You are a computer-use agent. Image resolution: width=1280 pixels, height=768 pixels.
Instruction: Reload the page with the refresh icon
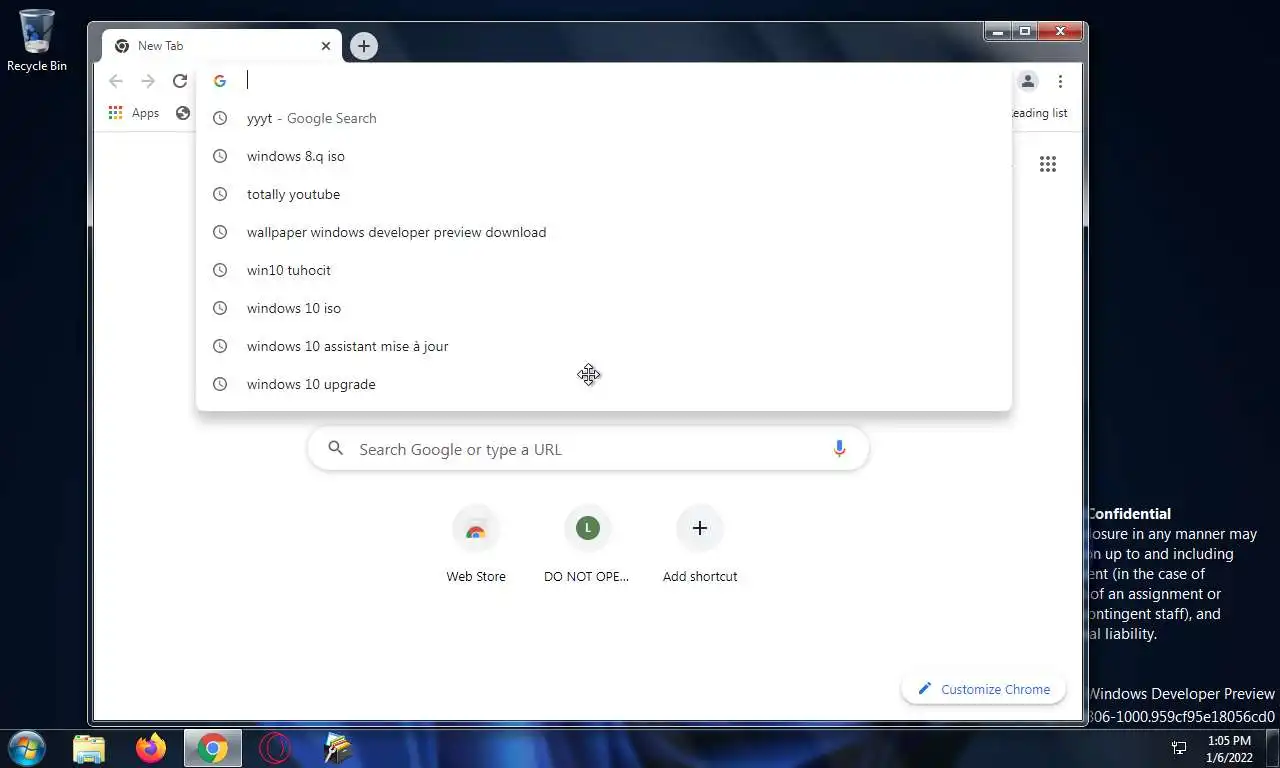[180, 81]
